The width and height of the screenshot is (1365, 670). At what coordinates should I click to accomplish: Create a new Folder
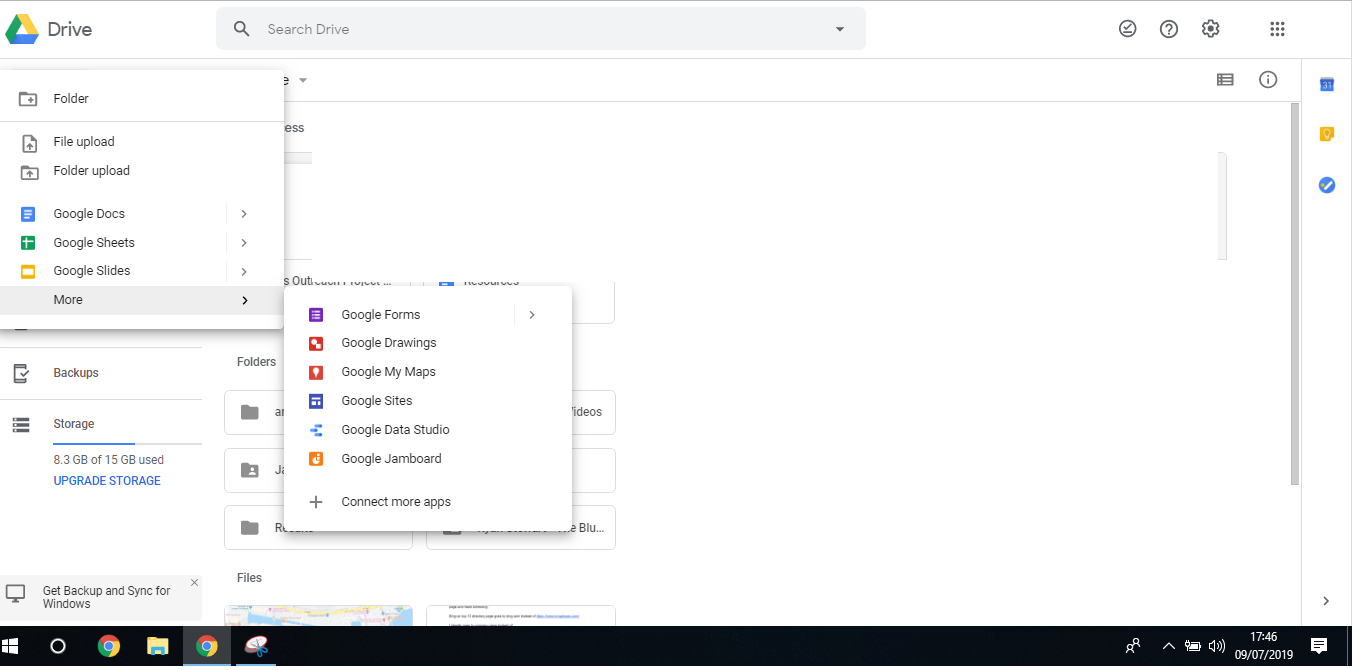pyautogui.click(x=141, y=99)
